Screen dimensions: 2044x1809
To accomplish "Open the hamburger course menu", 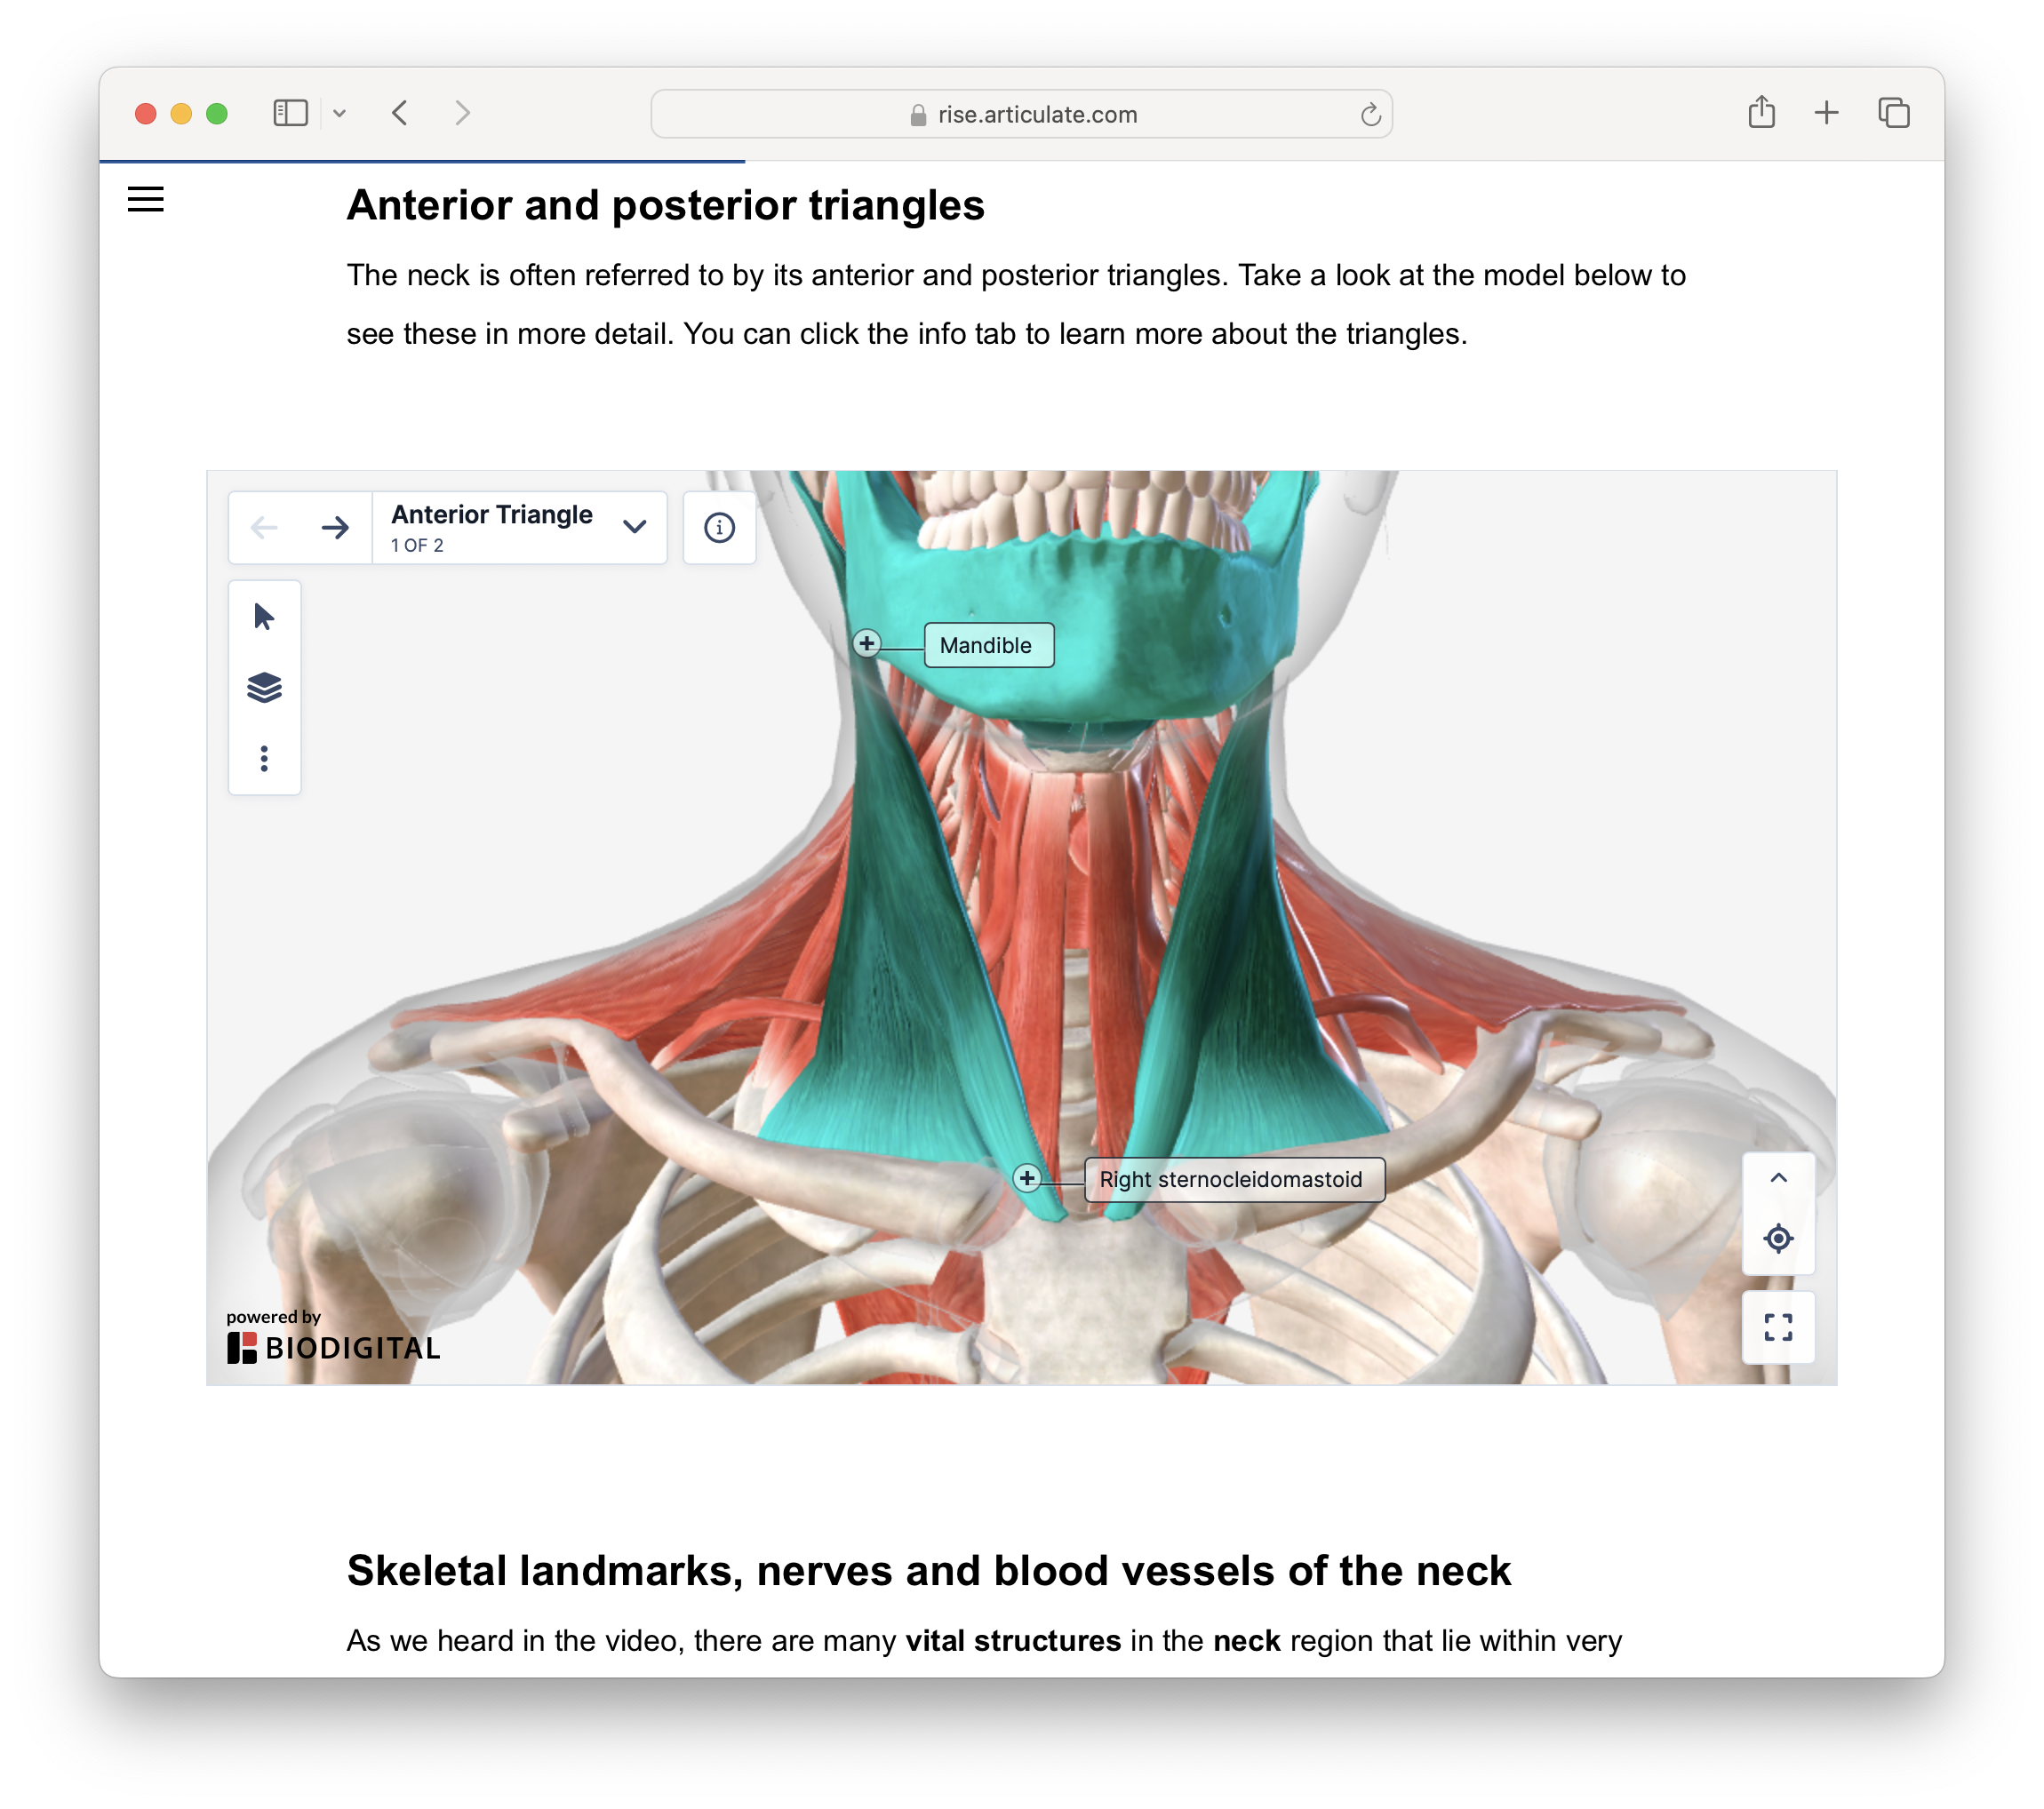I will point(146,199).
